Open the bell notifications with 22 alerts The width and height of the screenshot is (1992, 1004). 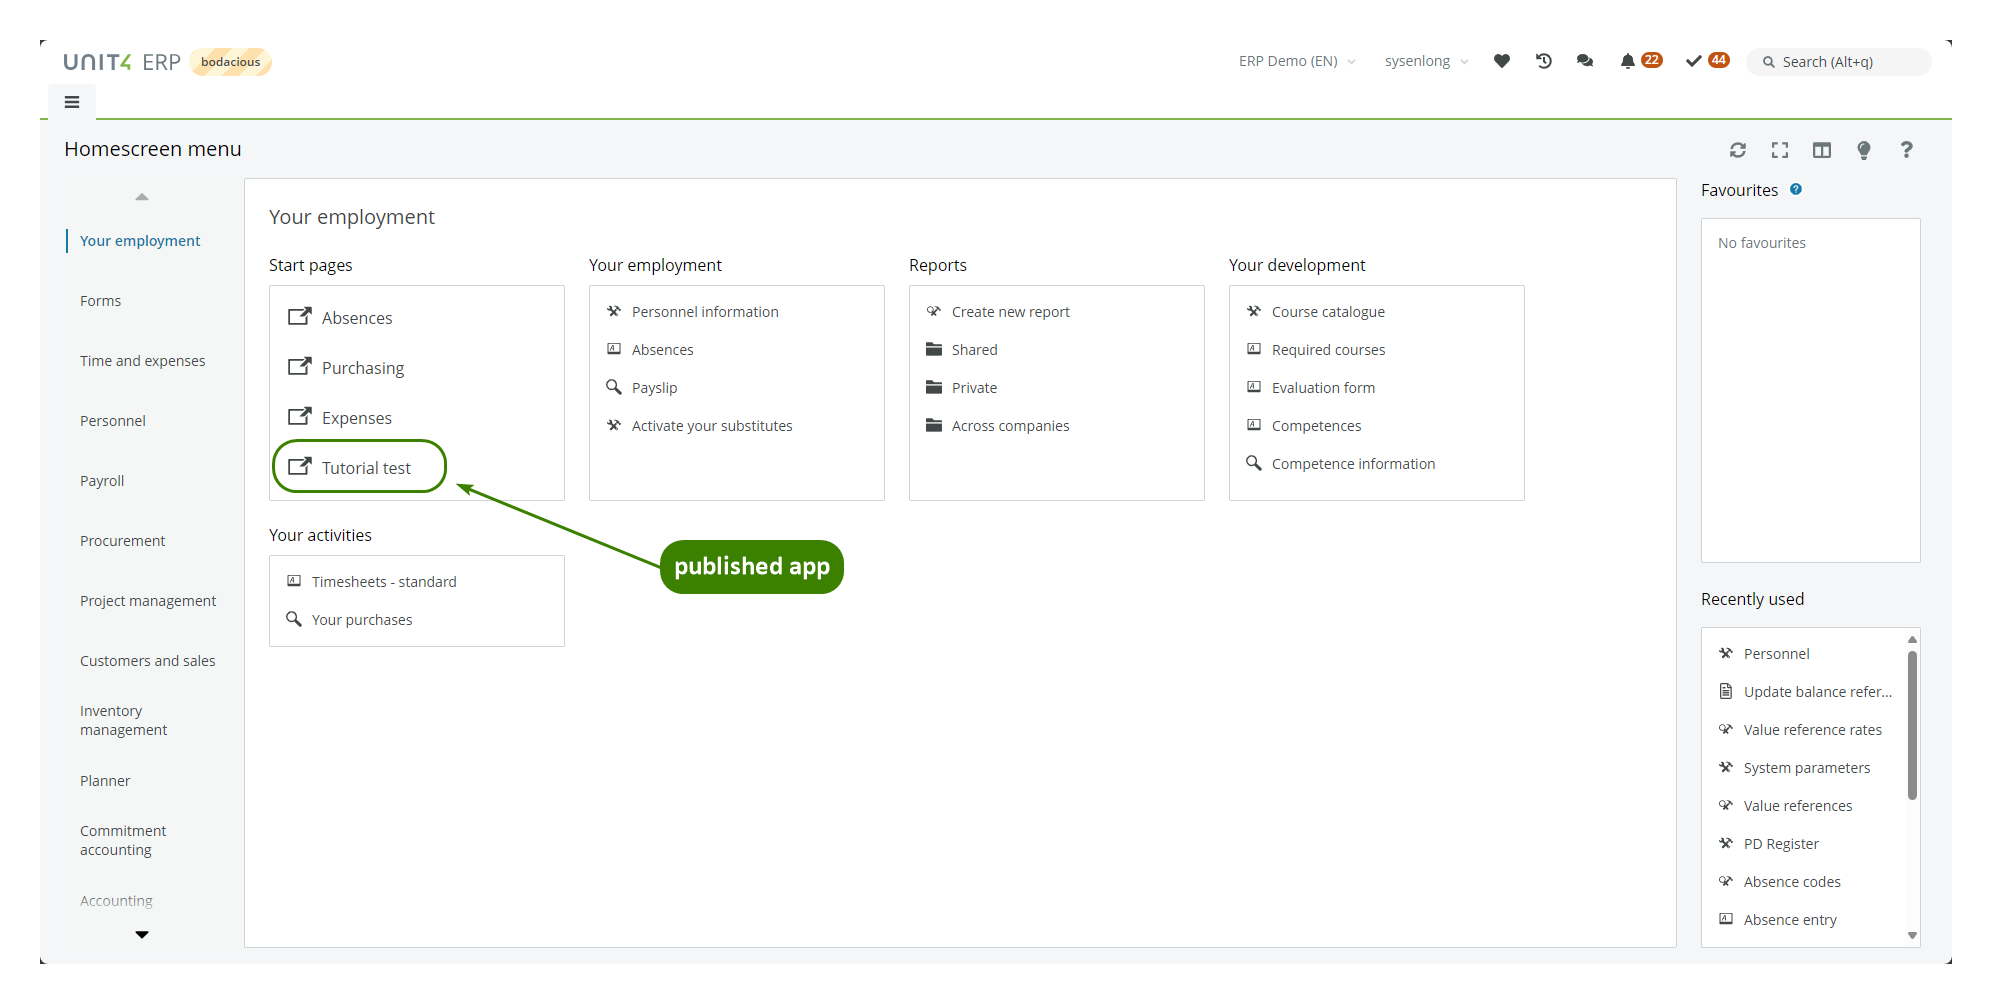(1629, 61)
